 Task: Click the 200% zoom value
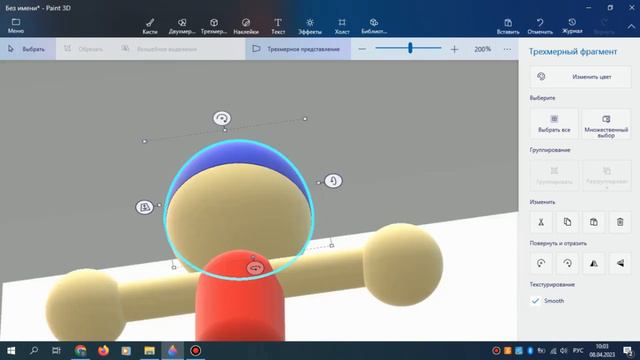tap(482, 49)
